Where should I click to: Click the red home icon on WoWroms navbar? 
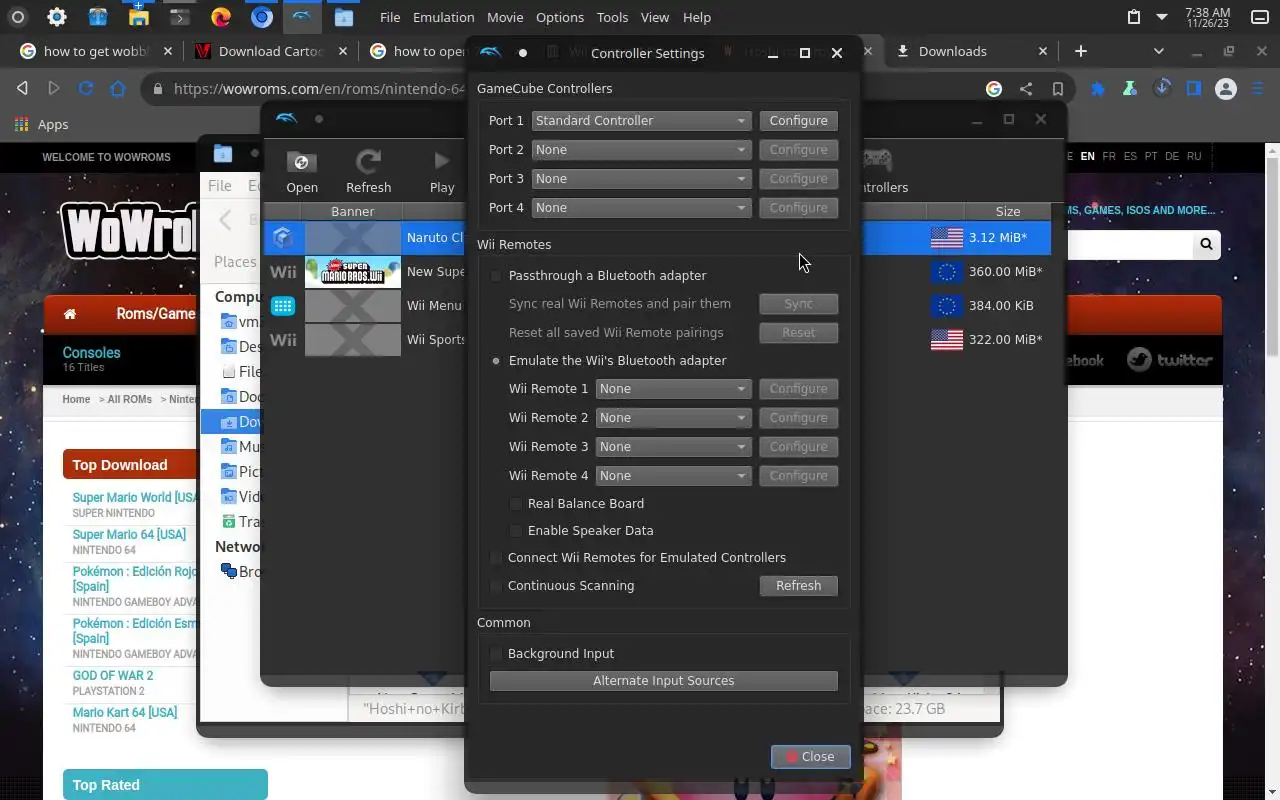pyautogui.click(x=69, y=314)
